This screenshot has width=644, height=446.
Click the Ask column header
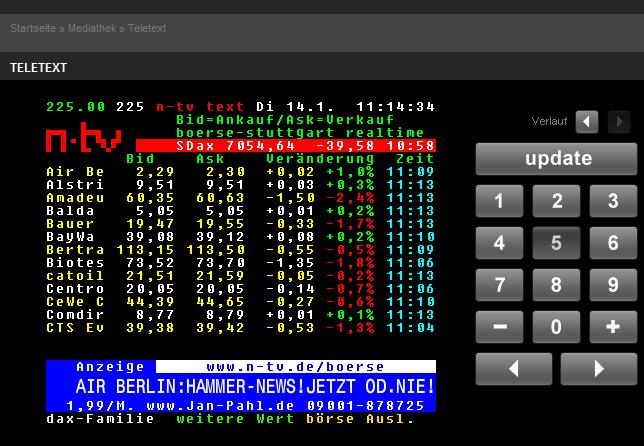[210, 159]
